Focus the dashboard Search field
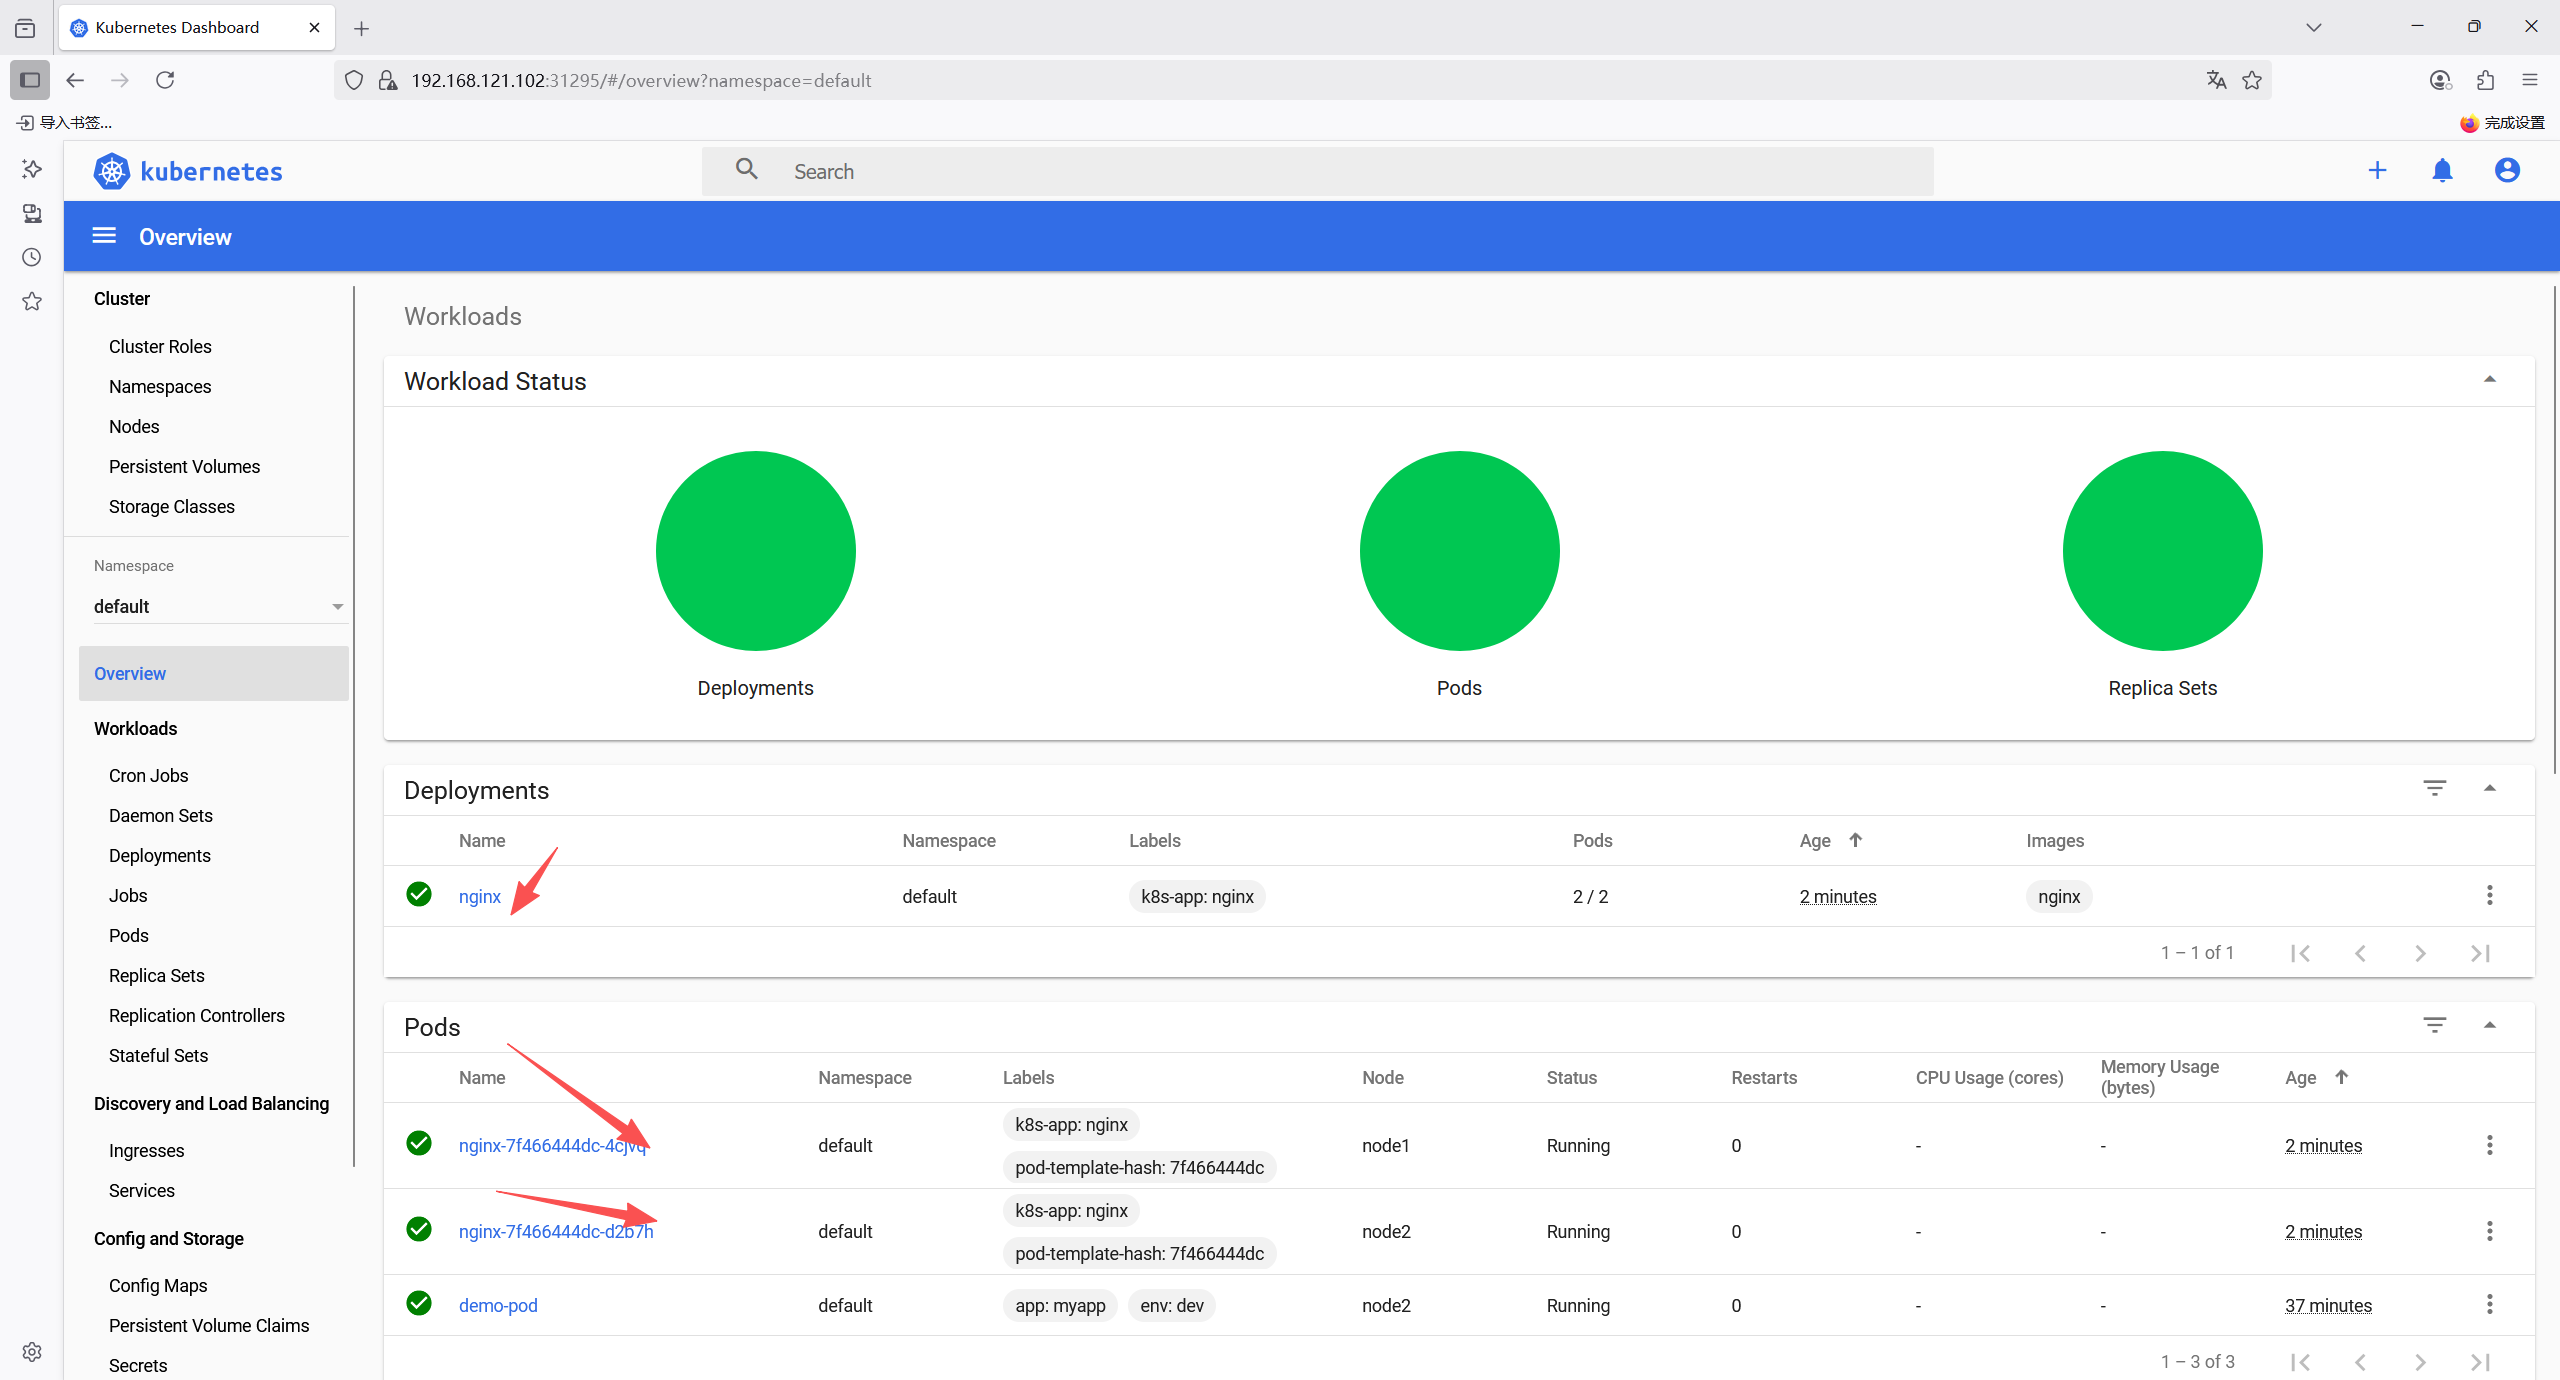 click(x=1318, y=171)
